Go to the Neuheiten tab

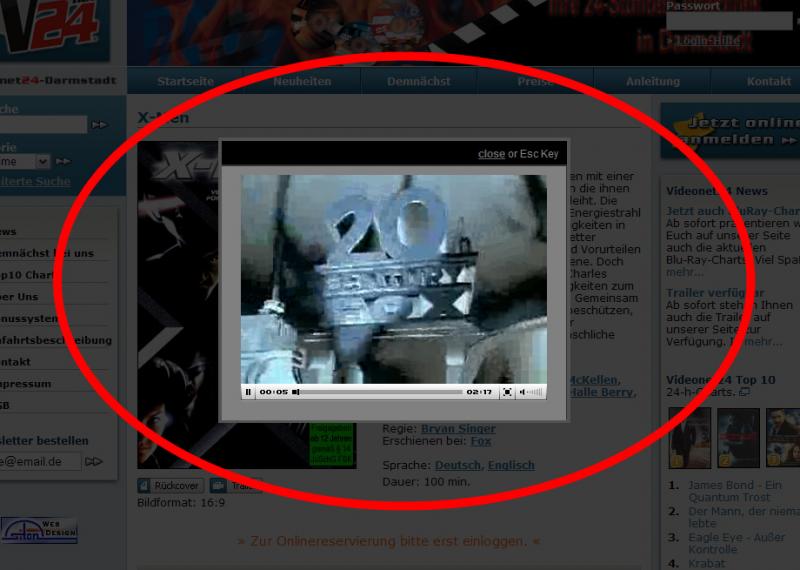click(302, 81)
